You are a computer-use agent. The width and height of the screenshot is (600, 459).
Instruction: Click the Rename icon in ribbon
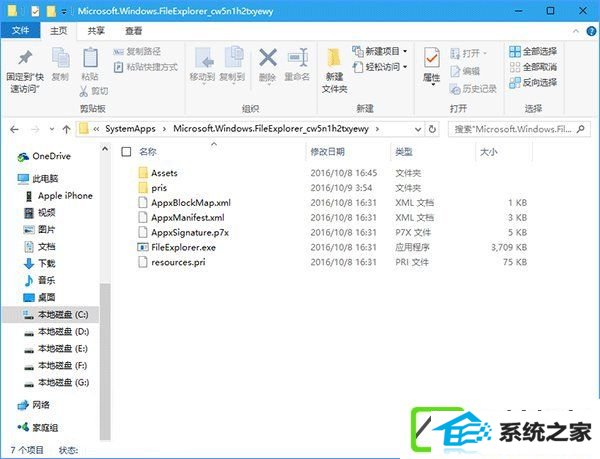297,58
